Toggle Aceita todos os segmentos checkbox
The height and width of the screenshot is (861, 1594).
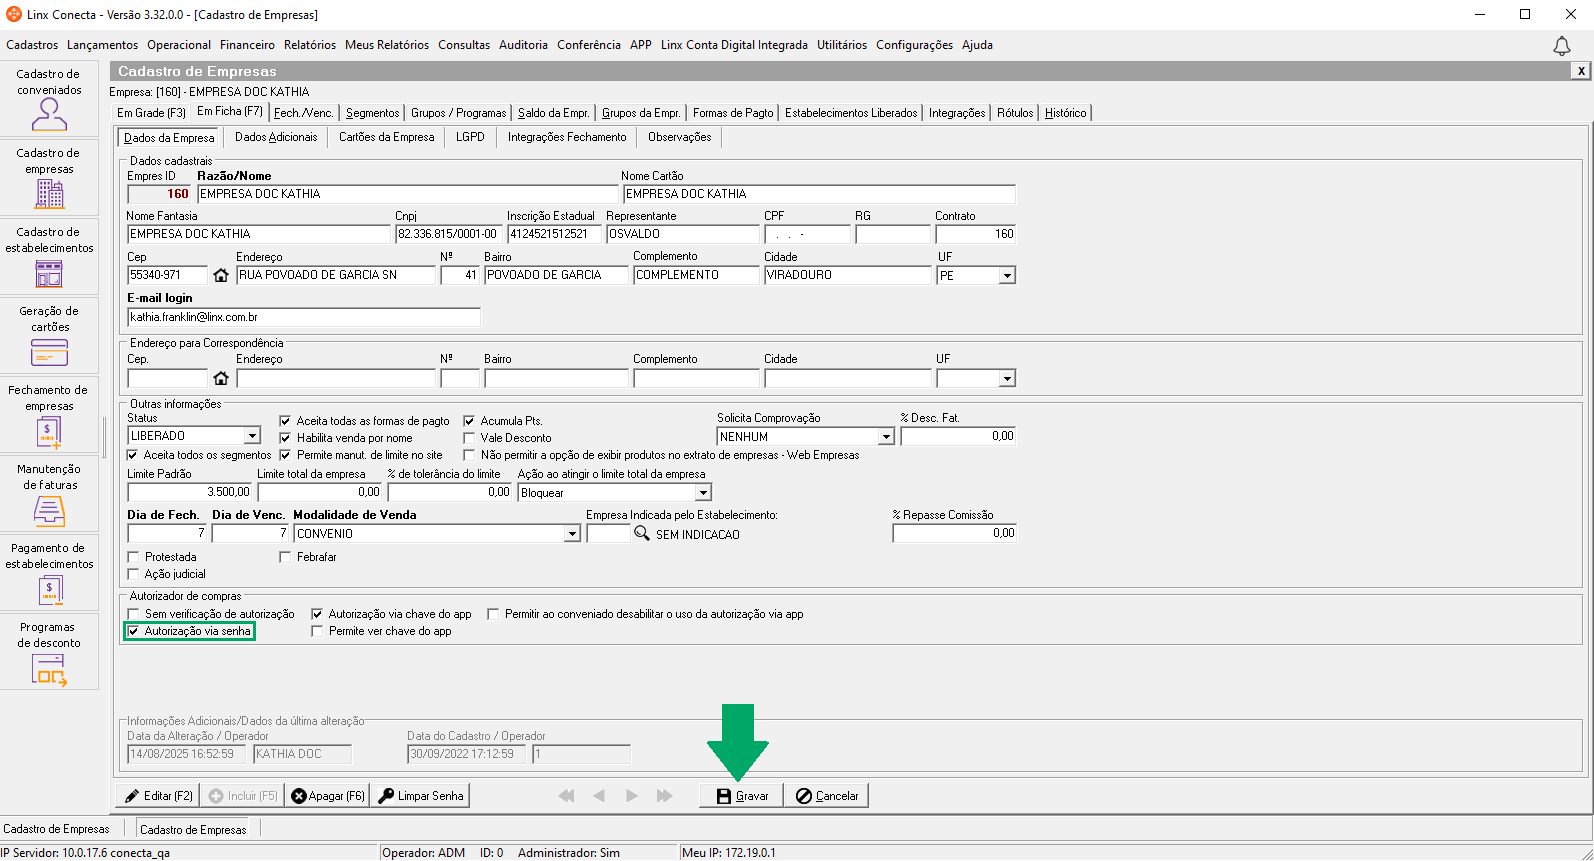click(133, 455)
